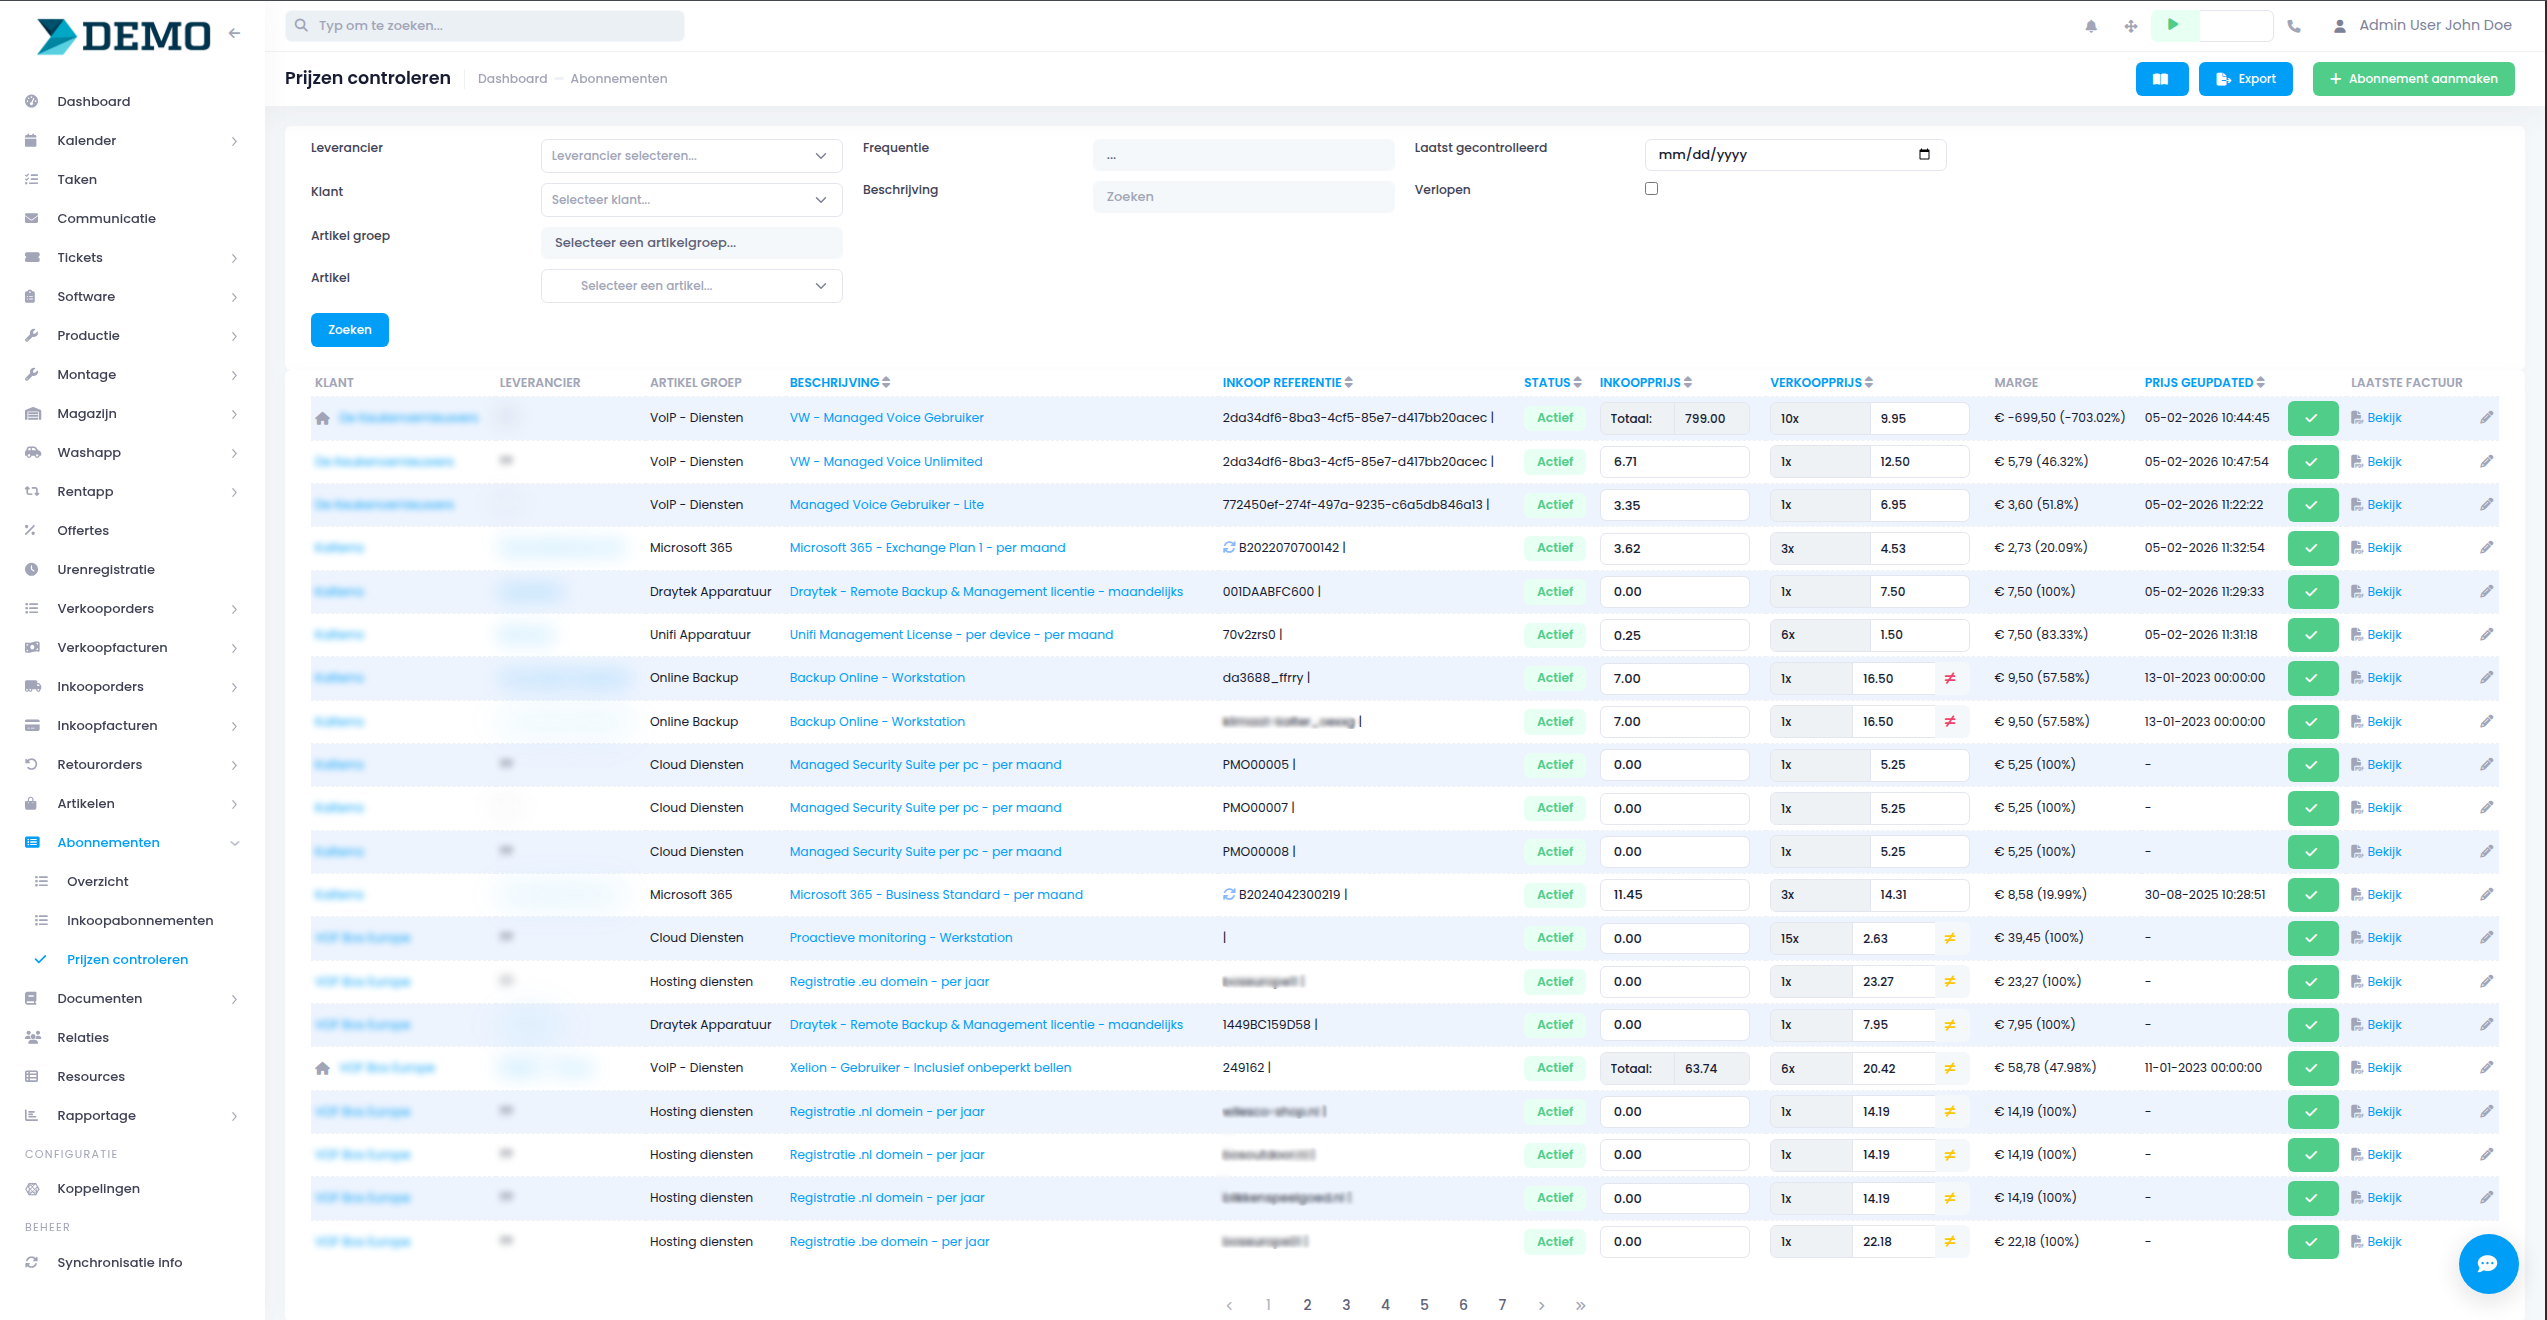
Task: Click the notifications bell icon
Action: [2091, 26]
